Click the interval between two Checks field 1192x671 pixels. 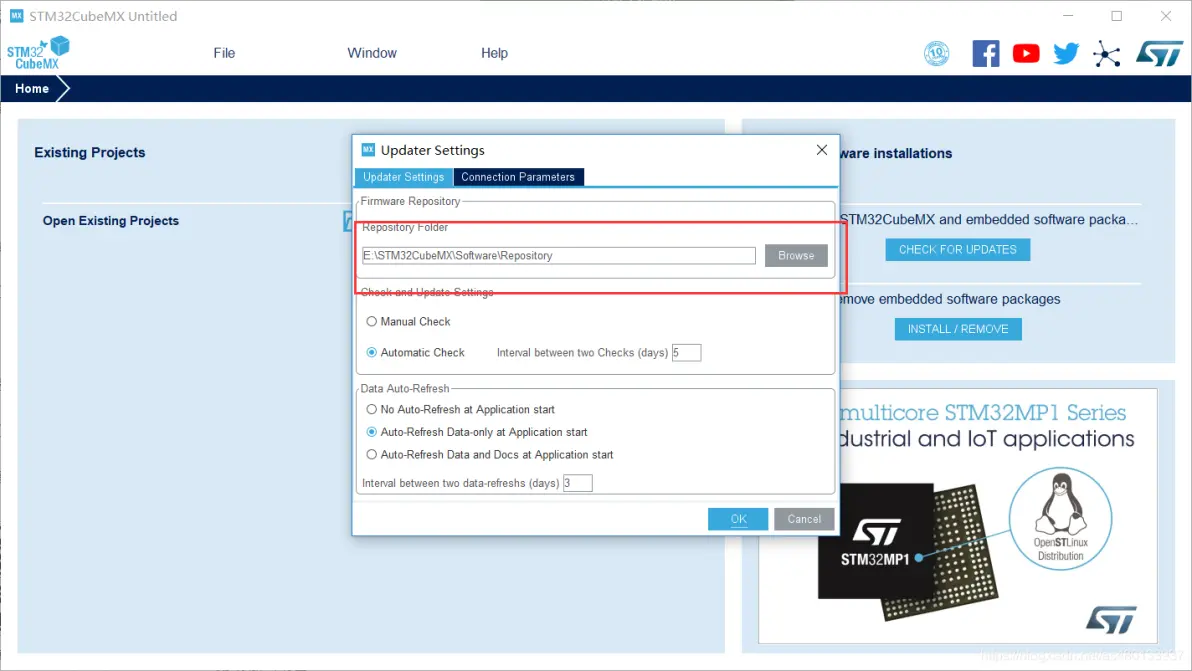[686, 353]
